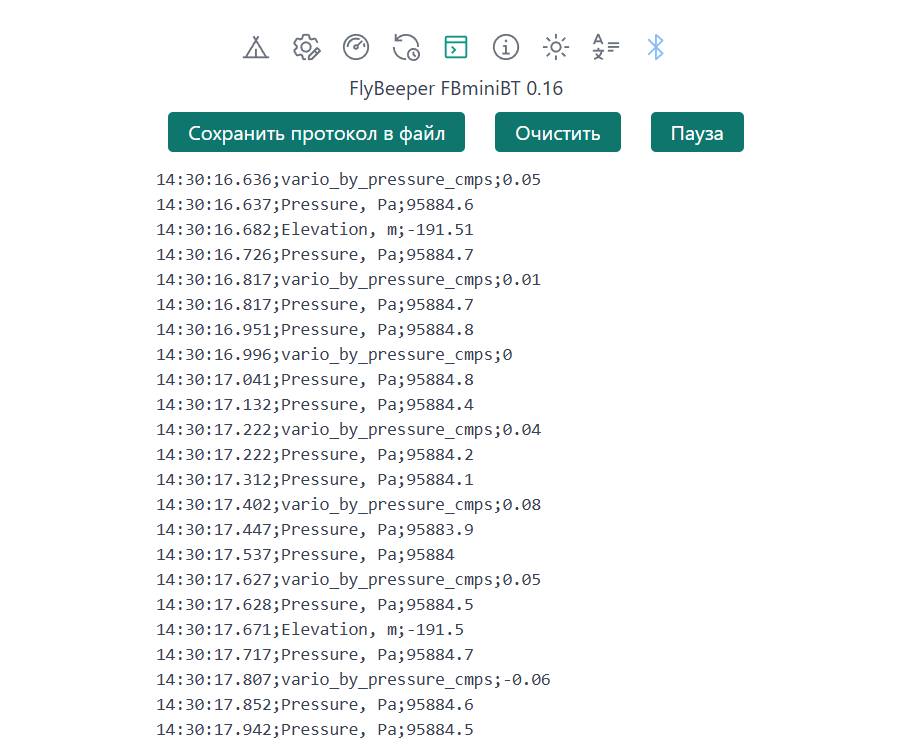Open the info circle icon
Screen dimensions: 923x740
point(506,47)
